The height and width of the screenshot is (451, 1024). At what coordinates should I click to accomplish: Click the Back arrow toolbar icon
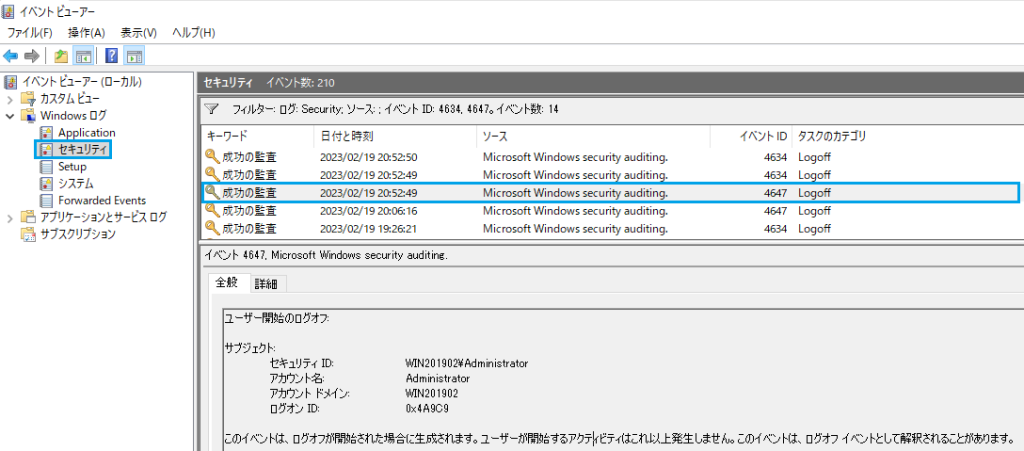[x=10, y=56]
